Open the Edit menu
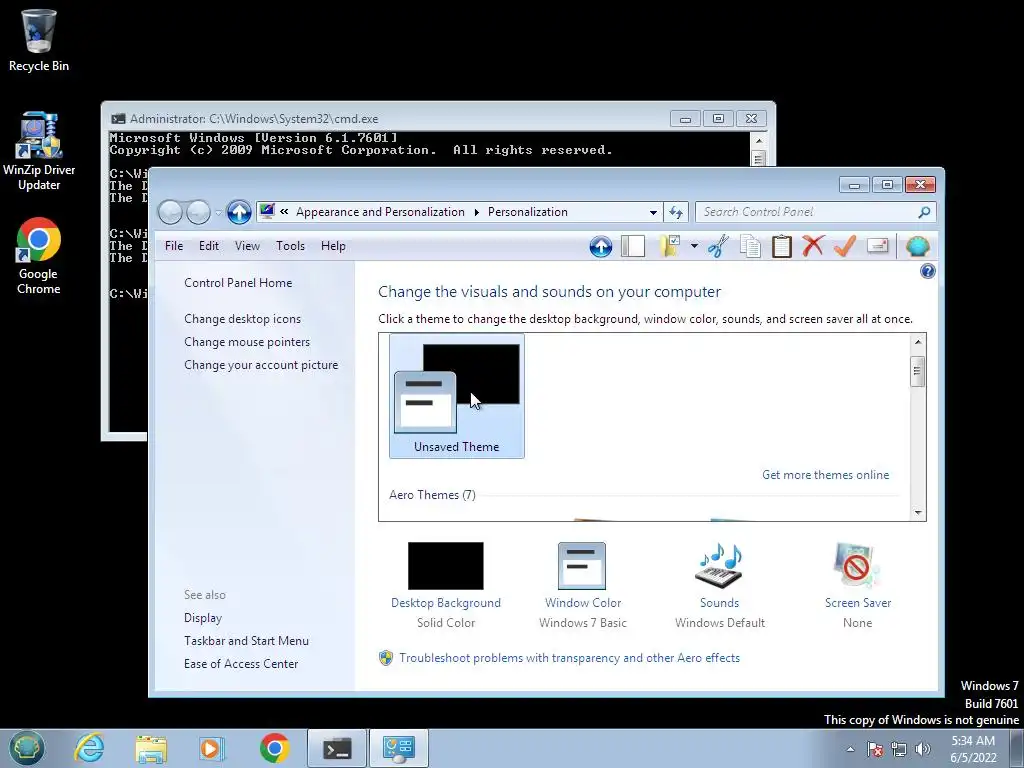The image size is (1024, 768). pos(209,246)
